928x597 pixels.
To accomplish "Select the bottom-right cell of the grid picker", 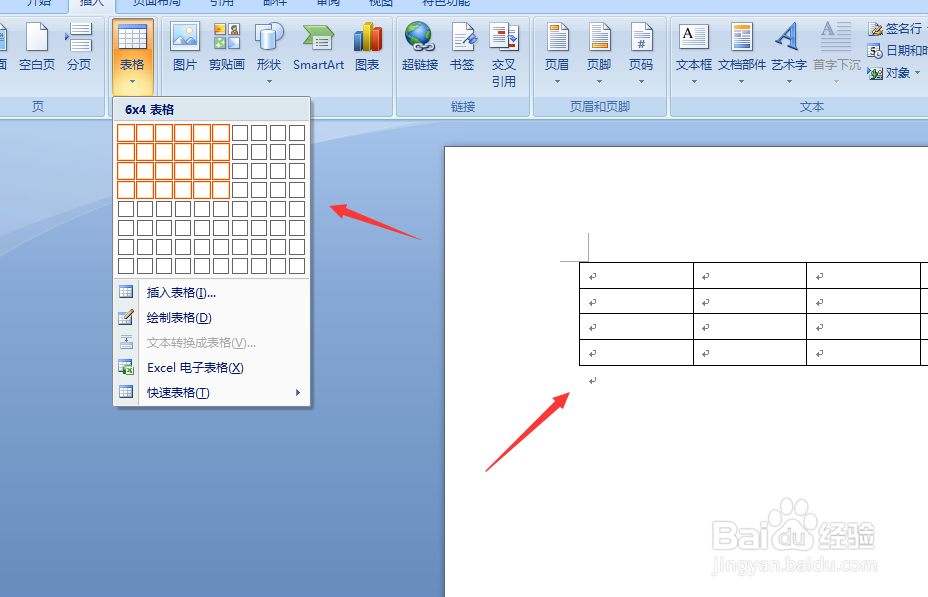I will [x=297, y=265].
